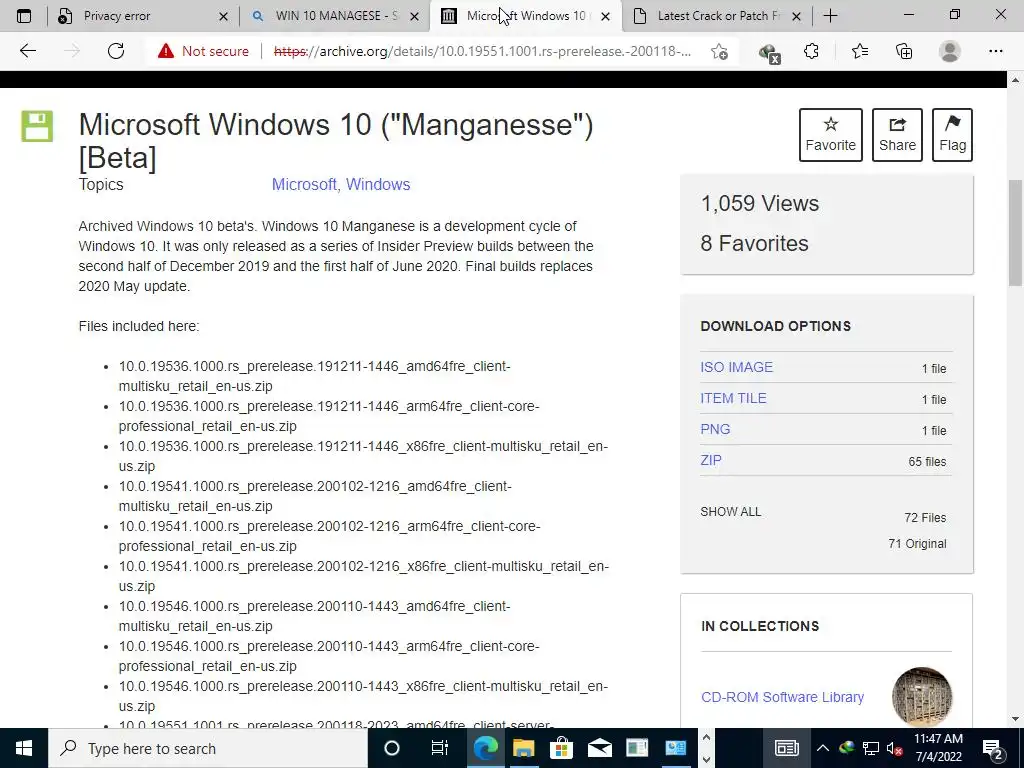Click the archive.org address bar
The height and width of the screenshot is (768, 1024).
coord(482,51)
